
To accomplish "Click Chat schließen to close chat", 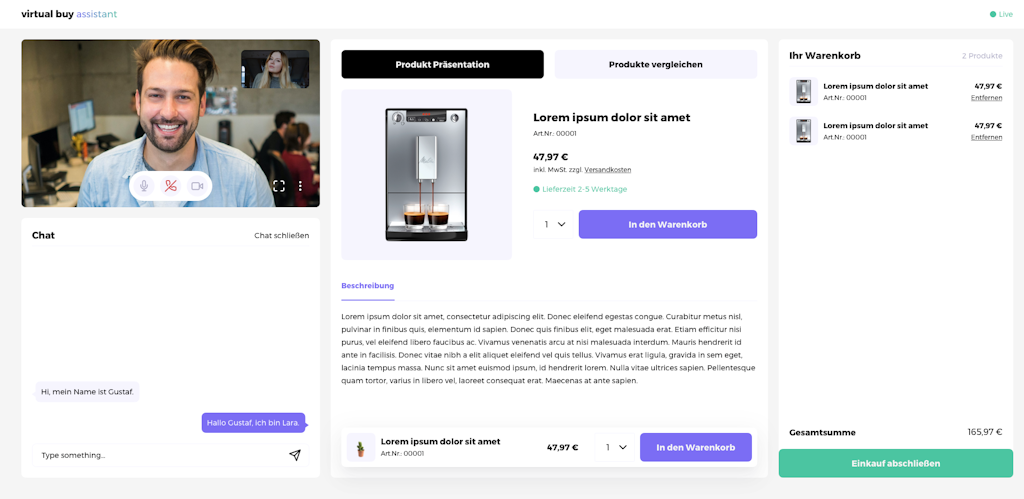I will click(x=281, y=236).
